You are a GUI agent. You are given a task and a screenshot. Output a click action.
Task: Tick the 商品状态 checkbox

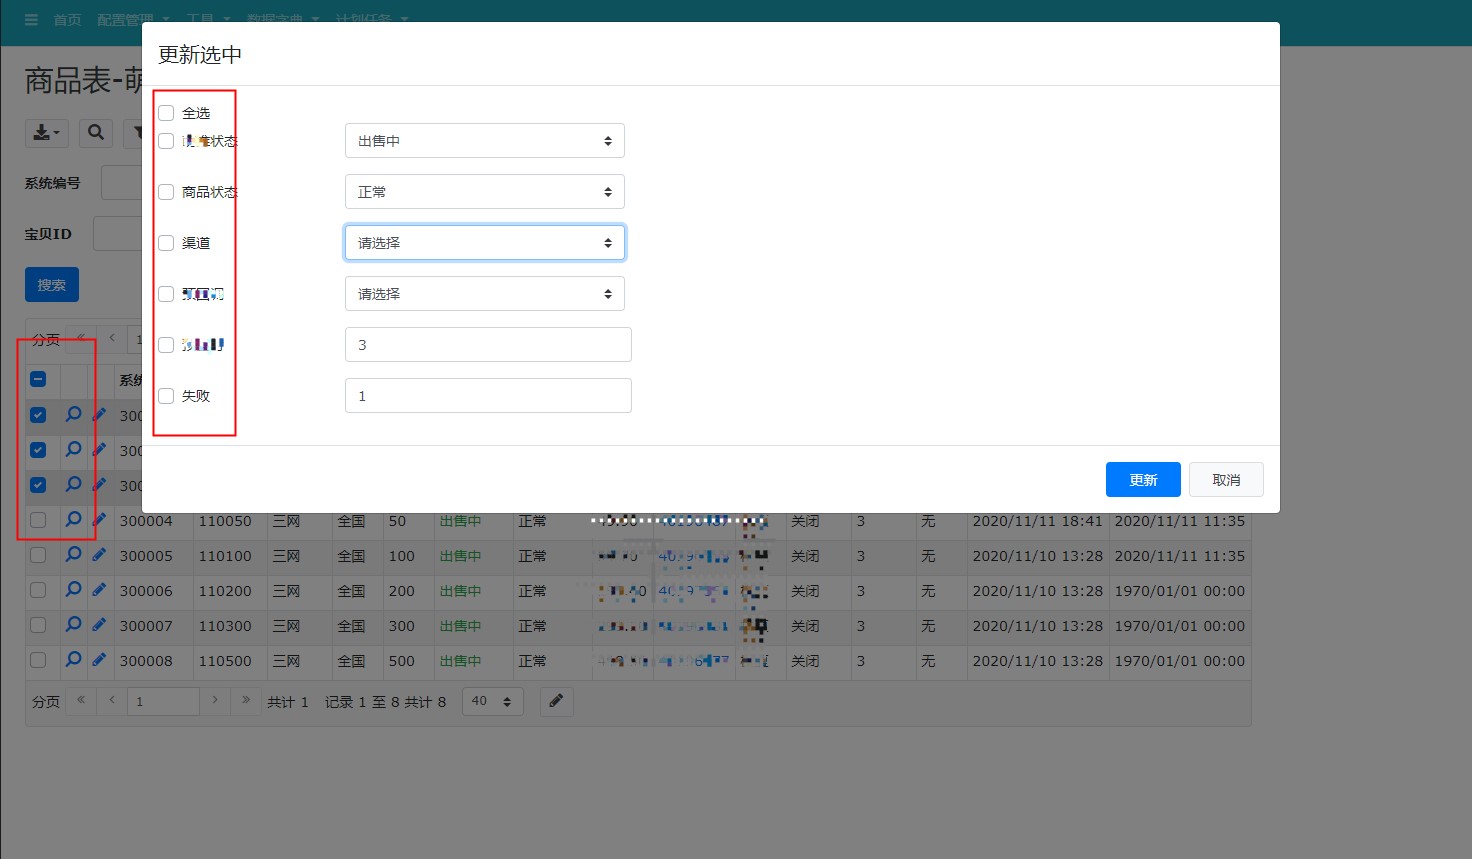(x=166, y=192)
